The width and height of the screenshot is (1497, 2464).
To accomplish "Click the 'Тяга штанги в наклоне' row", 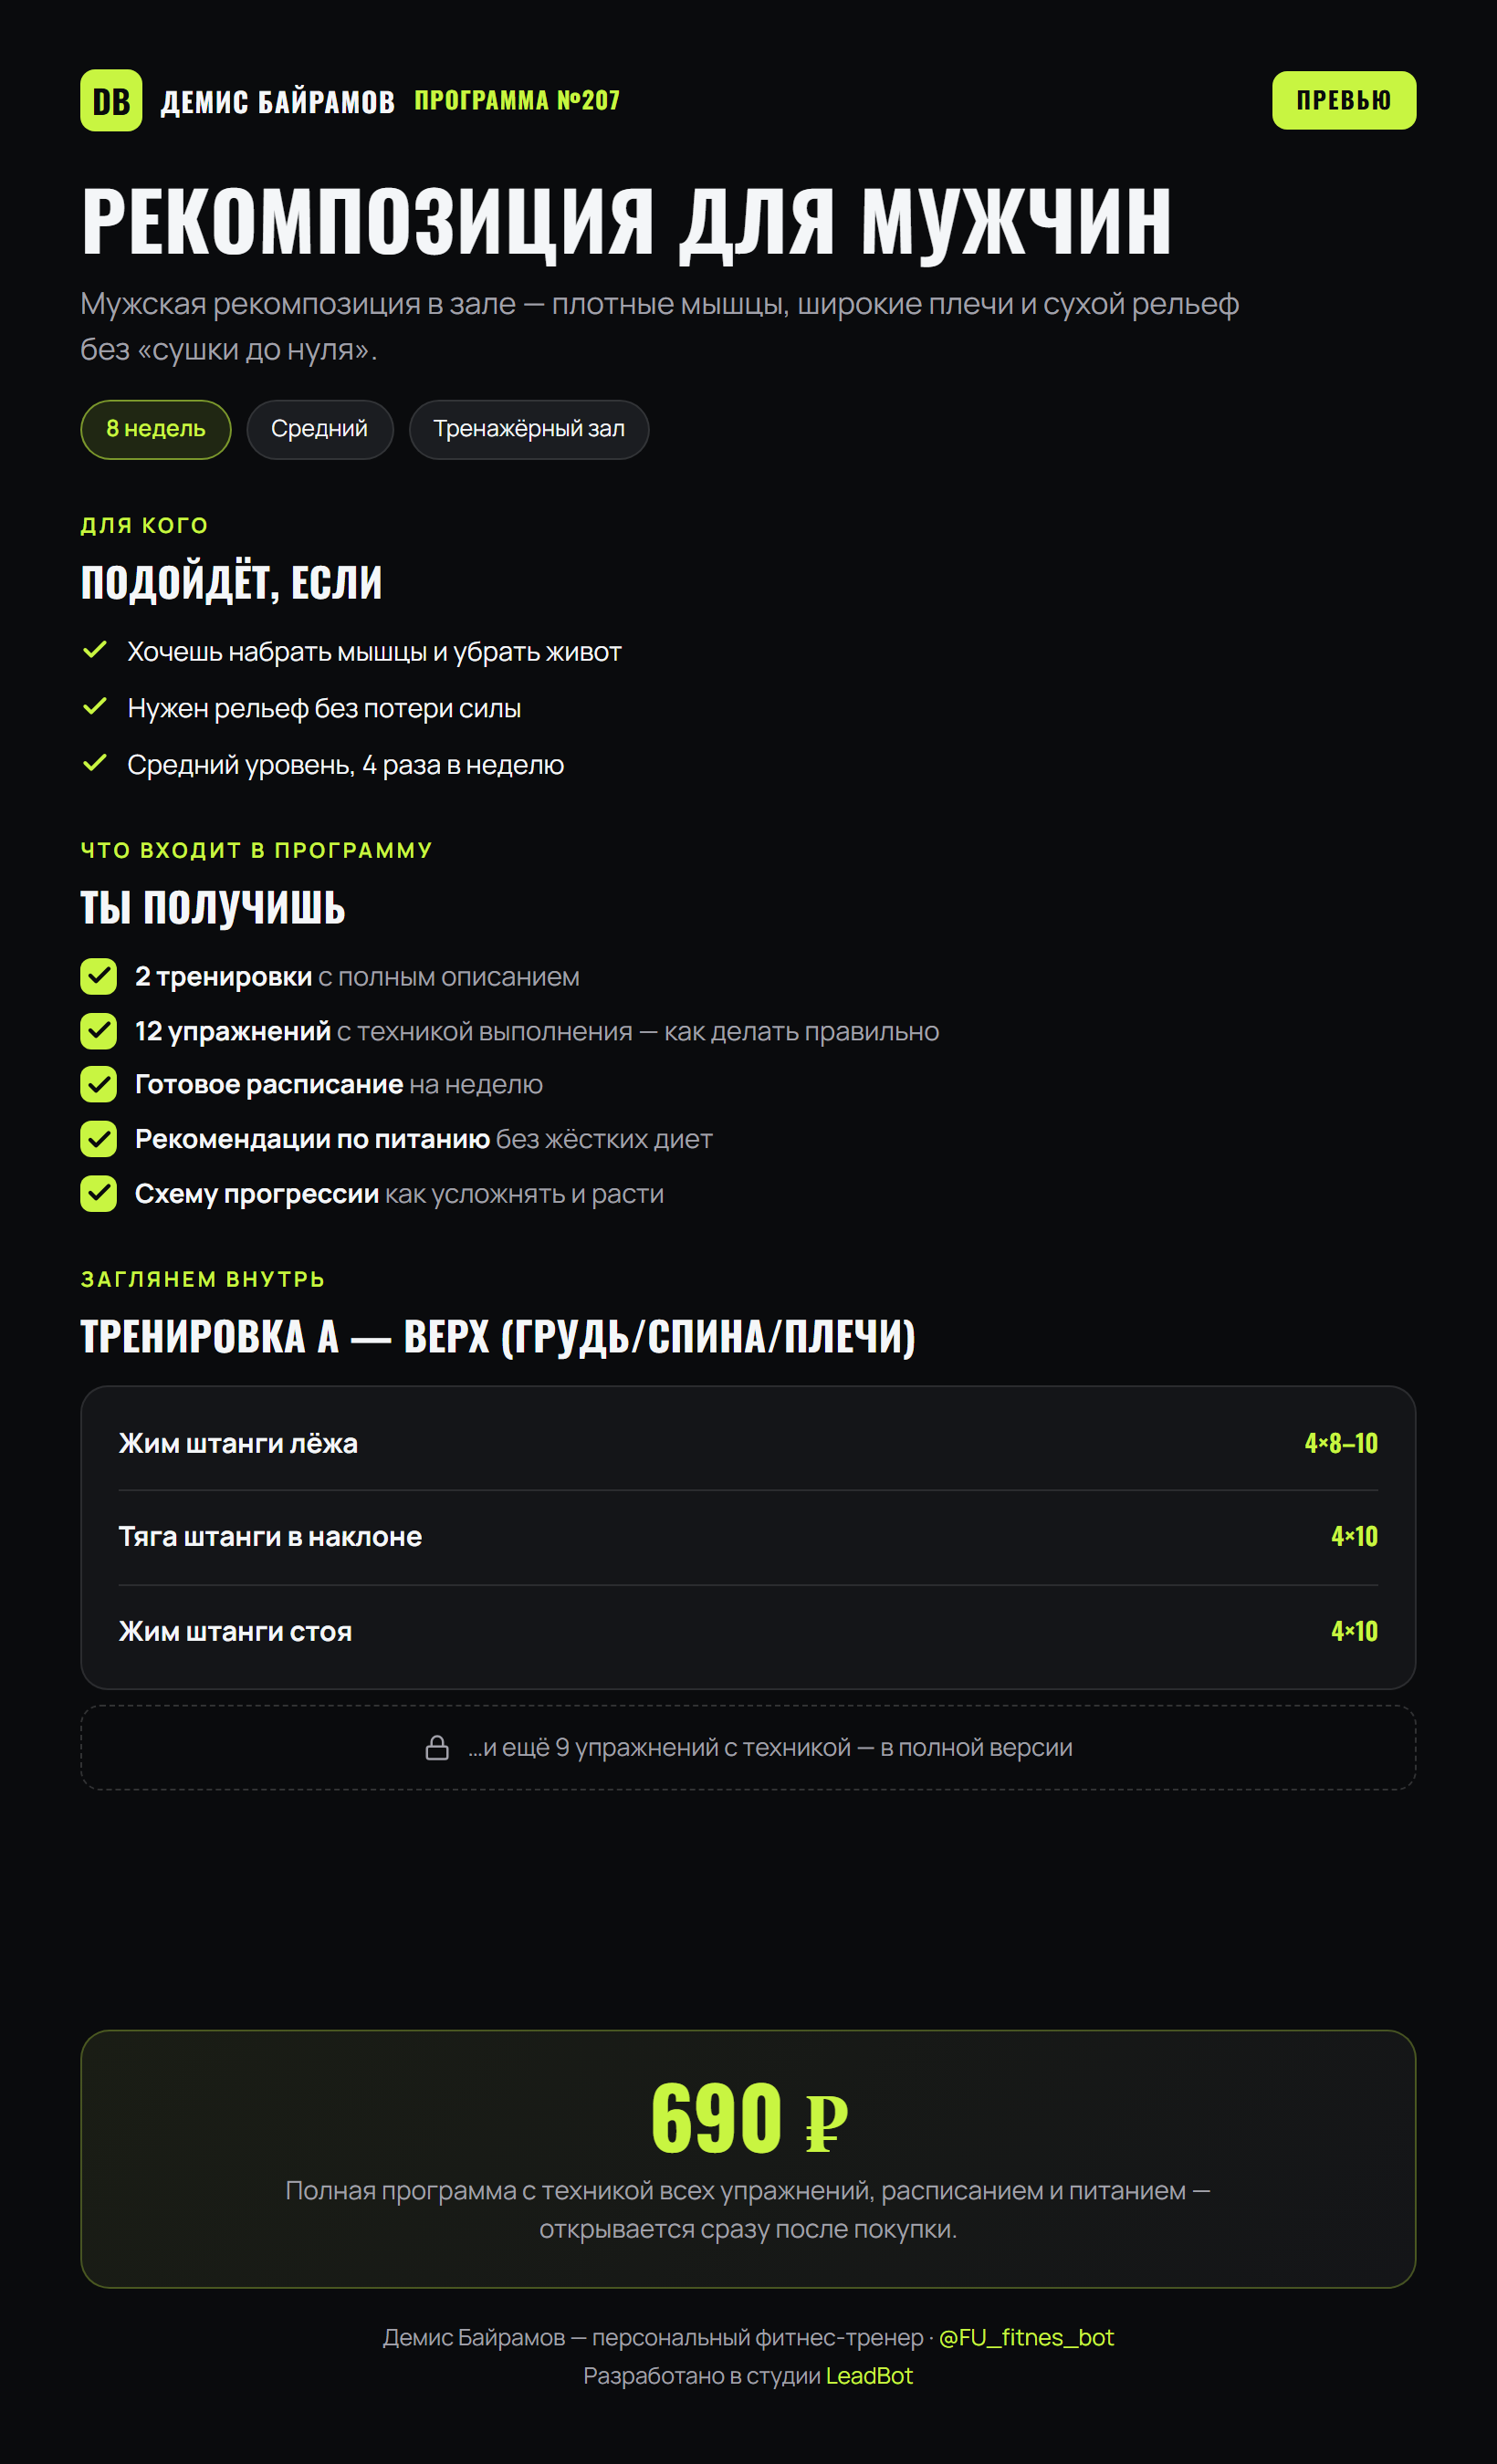I will [748, 1537].
